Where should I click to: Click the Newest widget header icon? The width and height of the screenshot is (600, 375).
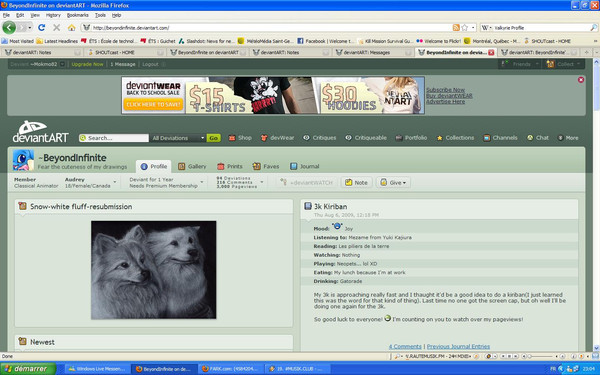tap(23, 341)
